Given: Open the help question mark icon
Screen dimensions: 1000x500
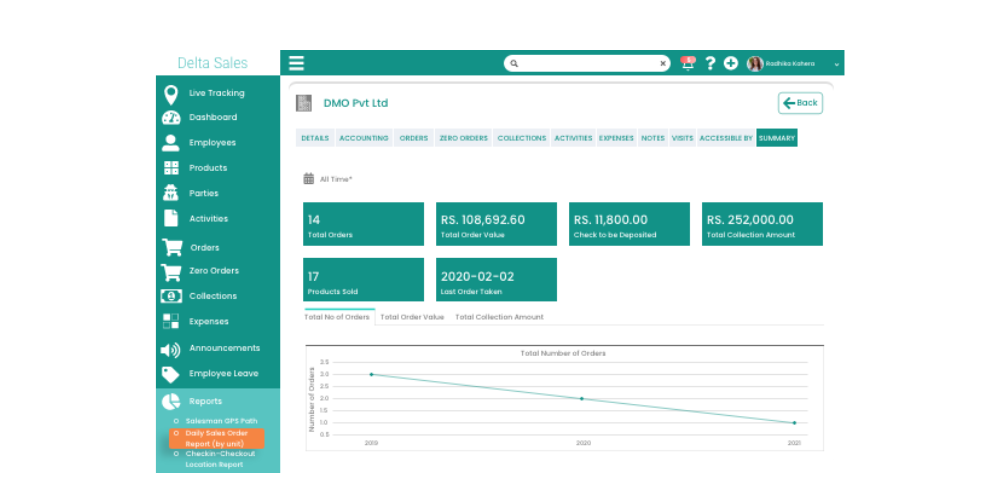Looking at the screenshot, I should click(x=710, y=63).
